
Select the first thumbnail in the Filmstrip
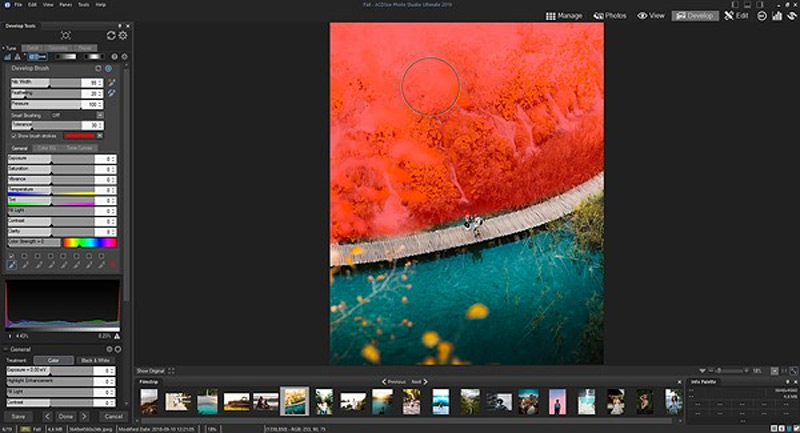click(x=149, y=401)
